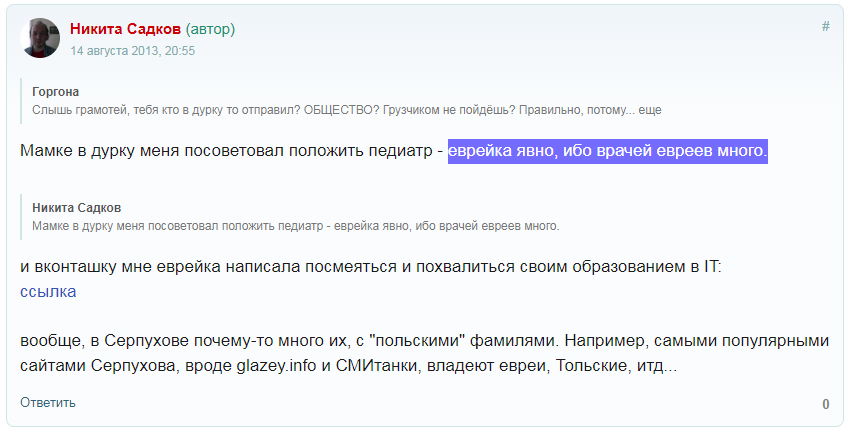Click the comment rating counter showing 0
The image size is (855, 428).
point(826,404)
